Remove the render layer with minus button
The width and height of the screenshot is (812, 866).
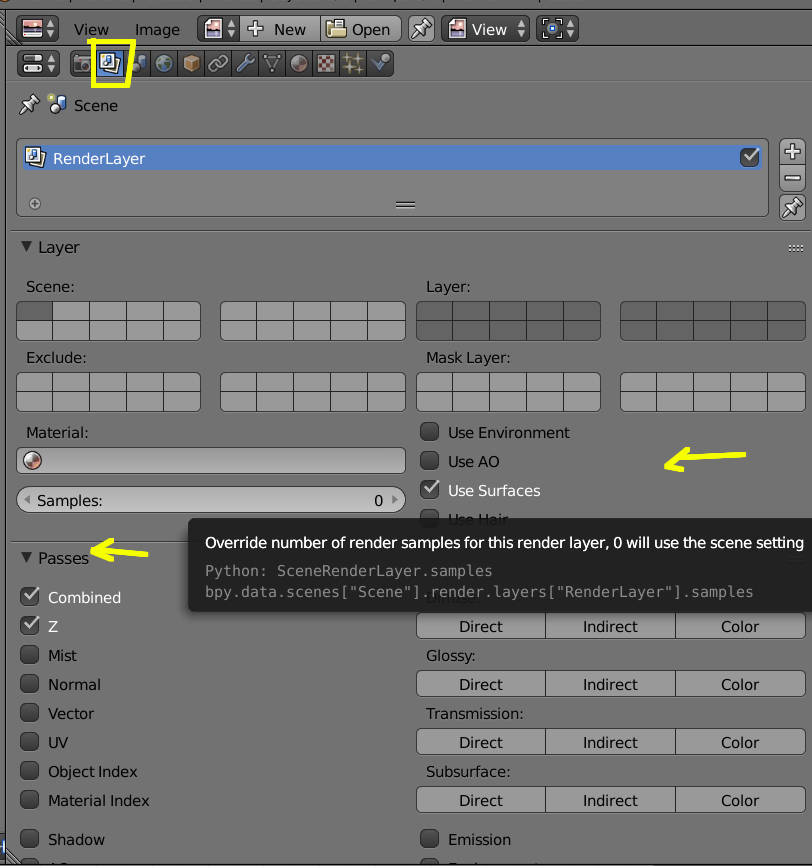coord(792,178)
